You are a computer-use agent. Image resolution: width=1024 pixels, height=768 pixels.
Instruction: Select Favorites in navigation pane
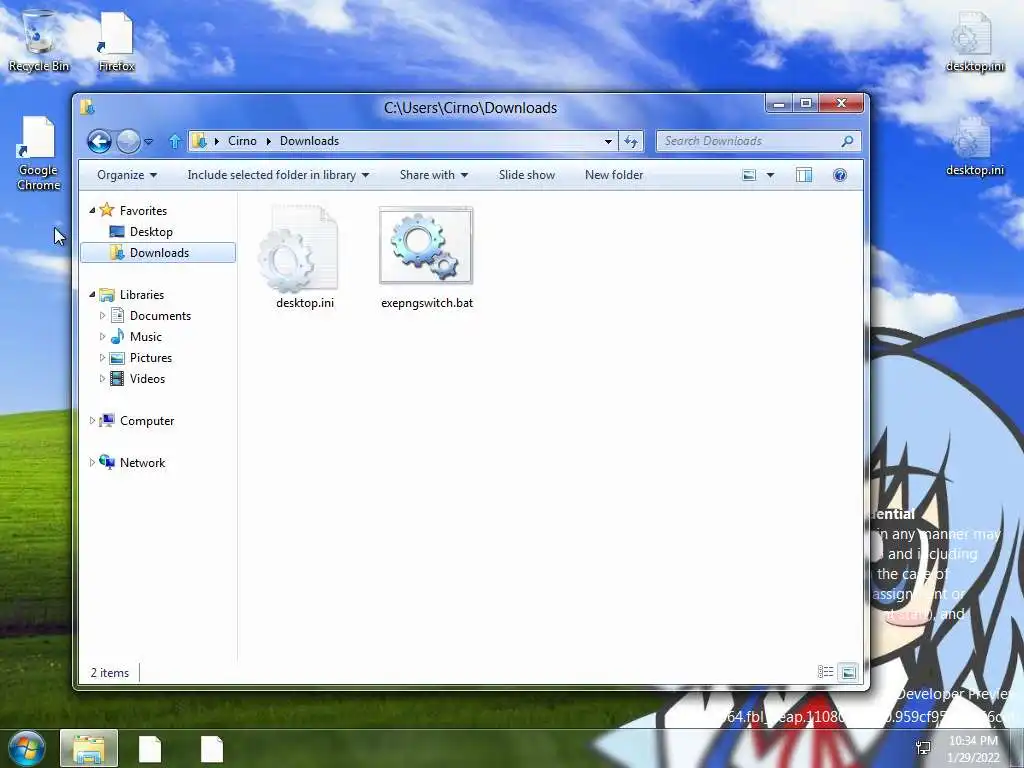(143, 211)
